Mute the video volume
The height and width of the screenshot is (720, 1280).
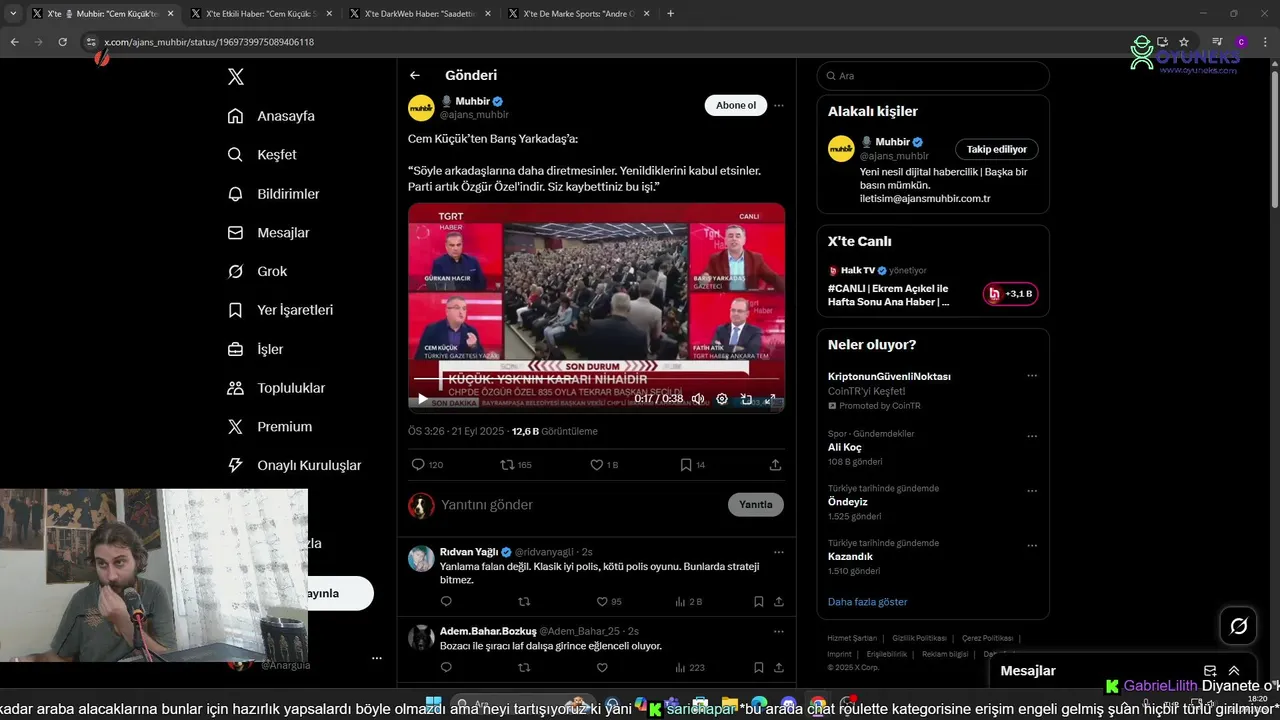point(698,399)
